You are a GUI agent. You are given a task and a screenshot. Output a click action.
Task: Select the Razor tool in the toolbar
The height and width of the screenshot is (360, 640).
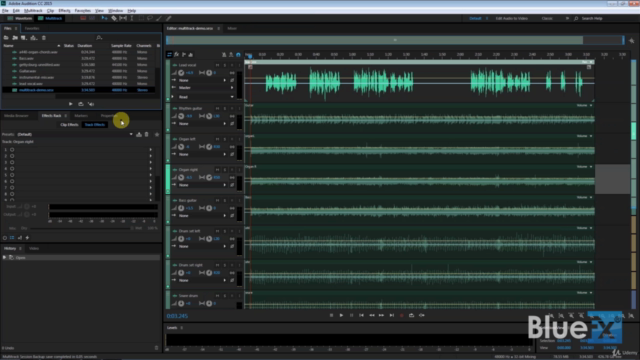pos(114,18)
